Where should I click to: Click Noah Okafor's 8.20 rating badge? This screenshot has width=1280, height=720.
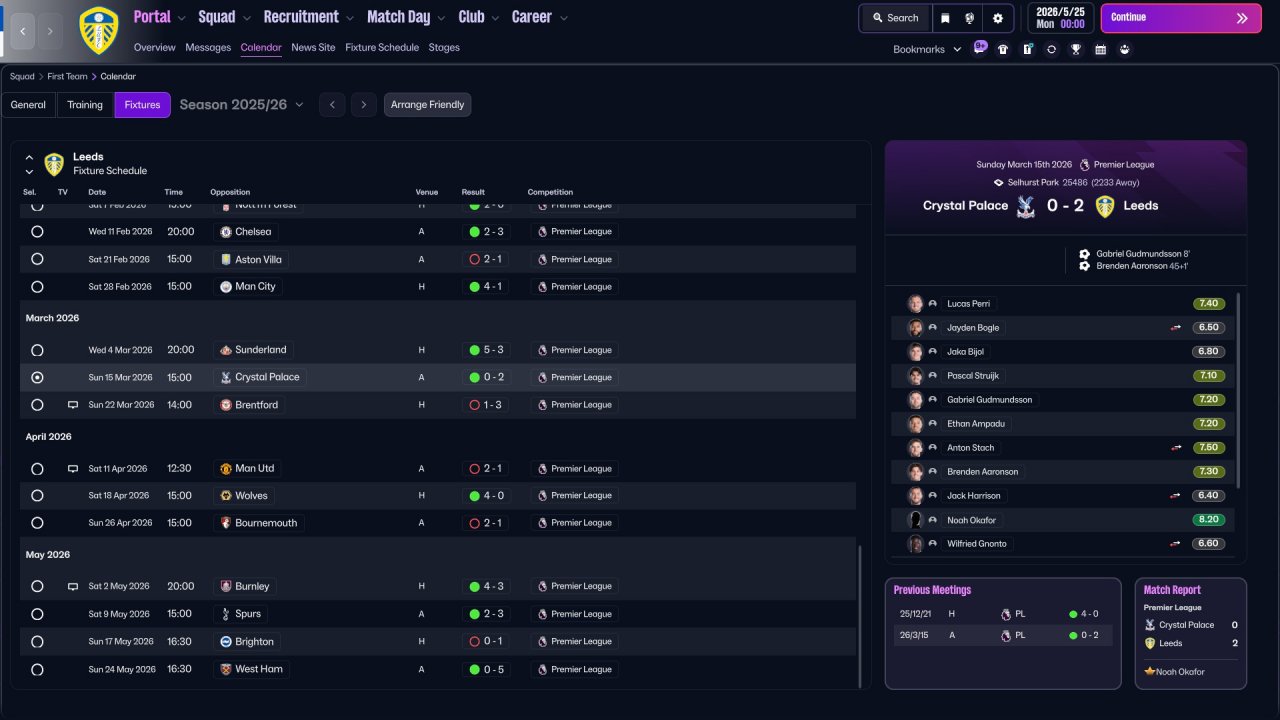(1209, 520)
